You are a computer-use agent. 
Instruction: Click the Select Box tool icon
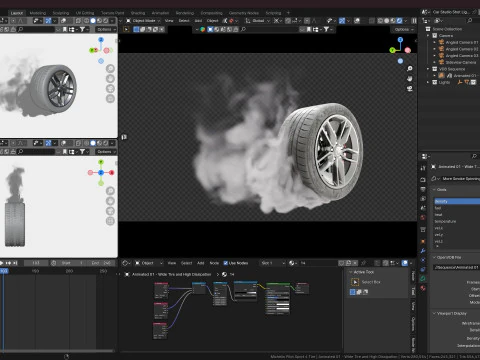[355, 282]
